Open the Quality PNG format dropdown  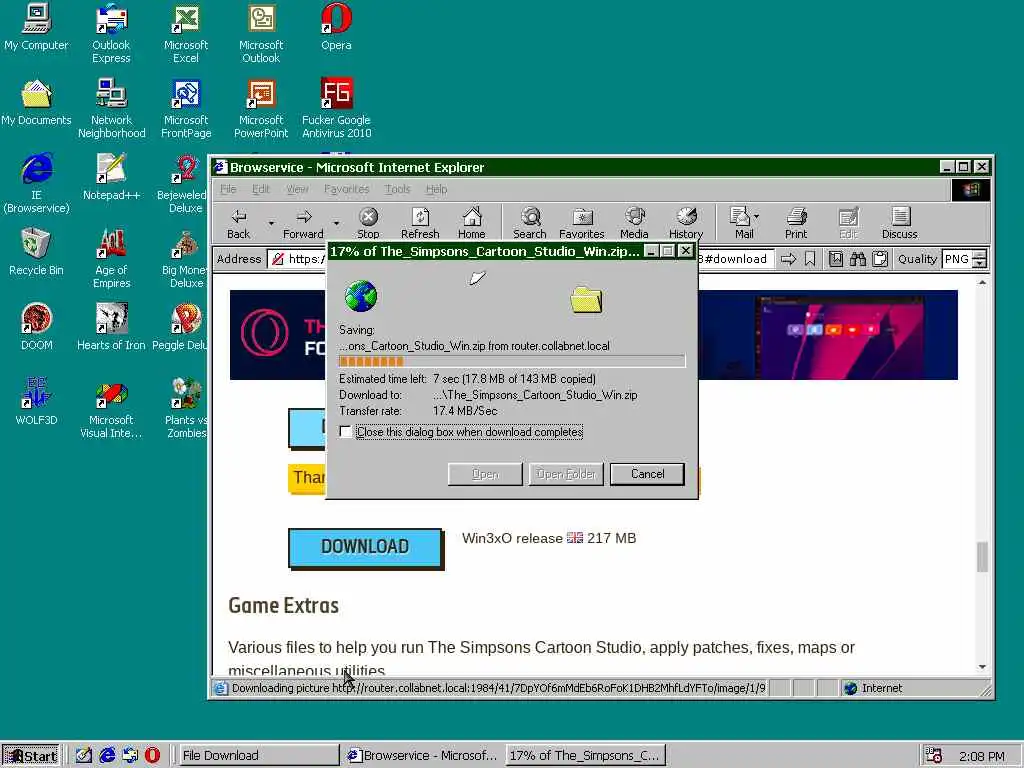click(x=979, y=259)
